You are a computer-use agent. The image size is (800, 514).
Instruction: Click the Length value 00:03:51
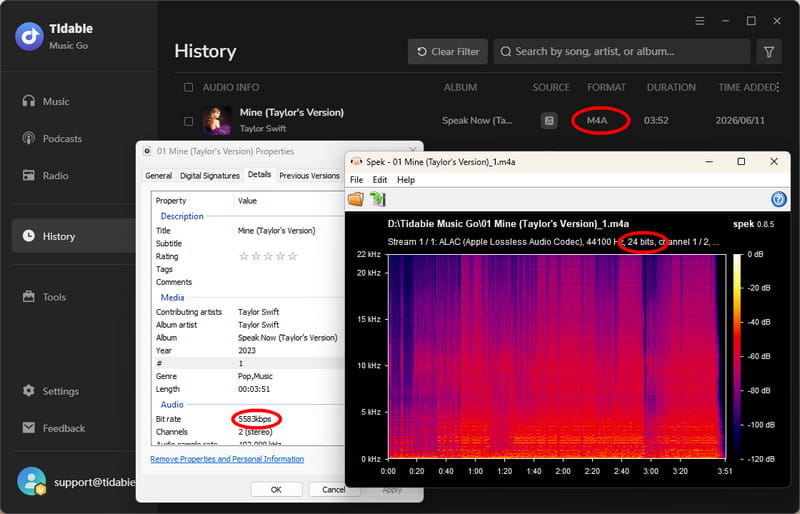coord(254,389)
